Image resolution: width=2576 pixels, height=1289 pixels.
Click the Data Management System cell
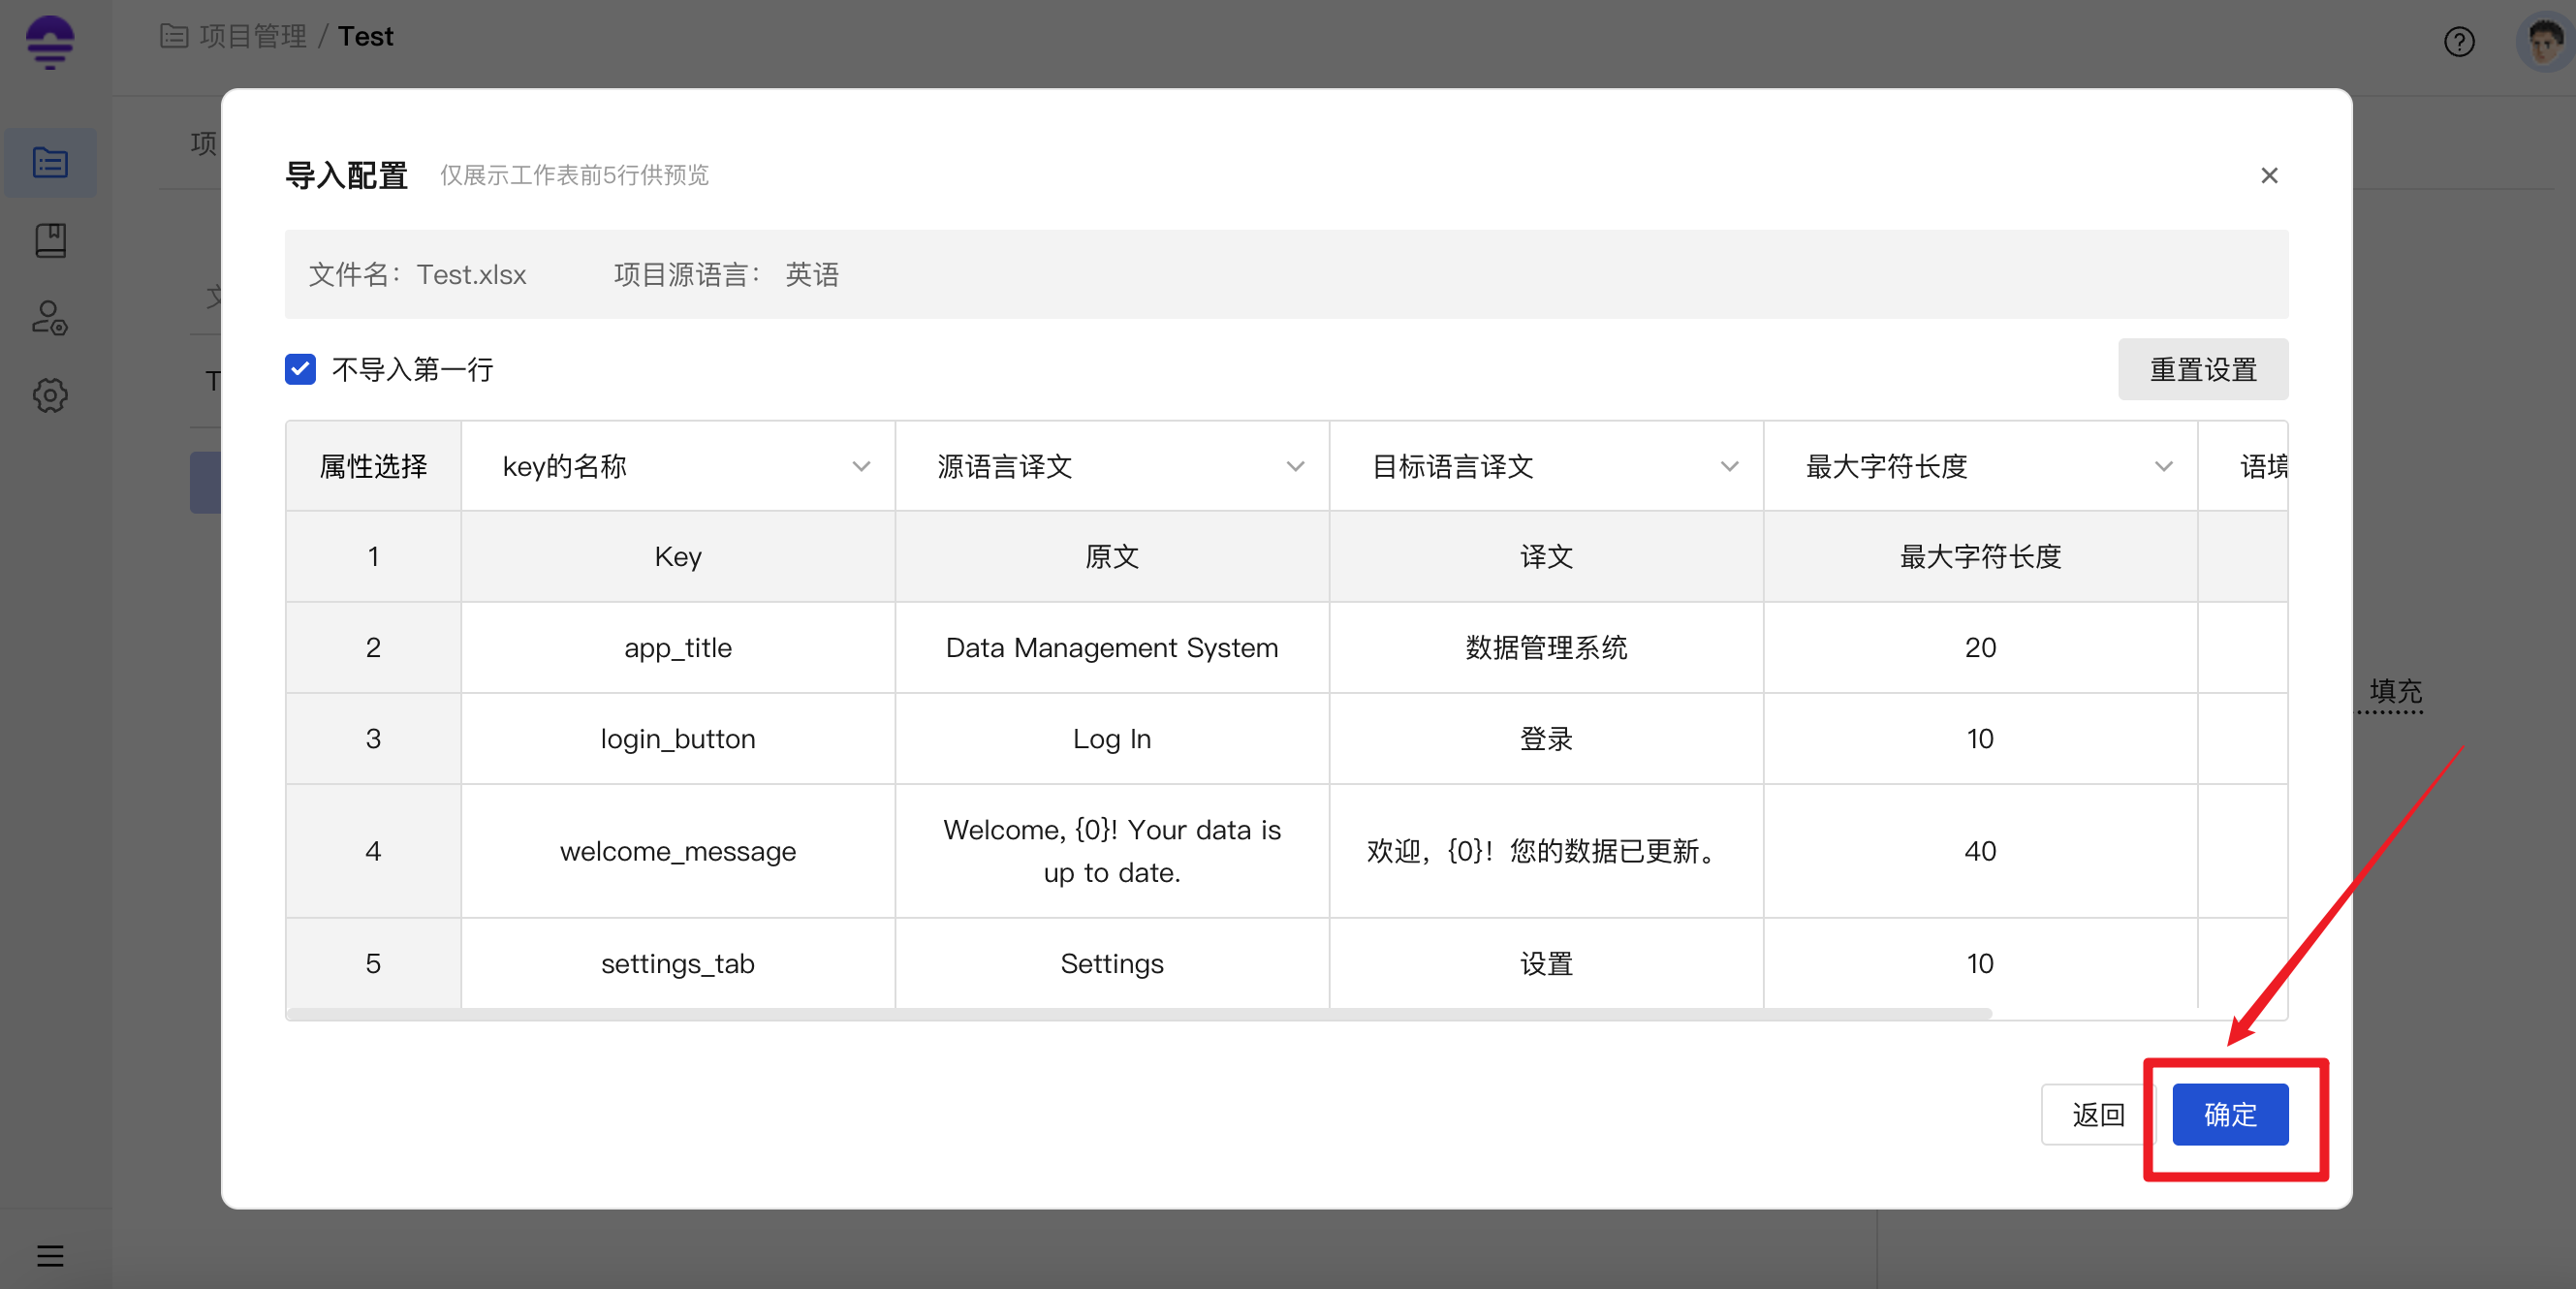coord(1112,647)
